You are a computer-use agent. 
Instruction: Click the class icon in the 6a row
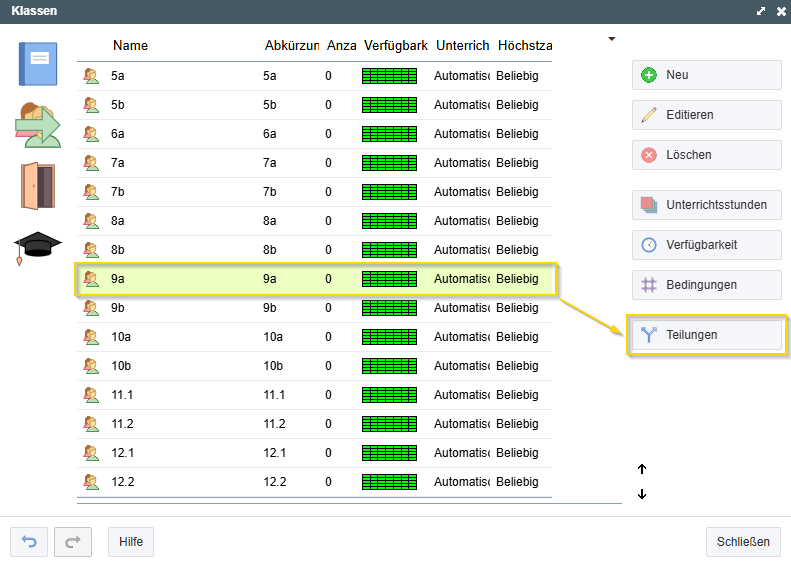[x=91, y=134]
